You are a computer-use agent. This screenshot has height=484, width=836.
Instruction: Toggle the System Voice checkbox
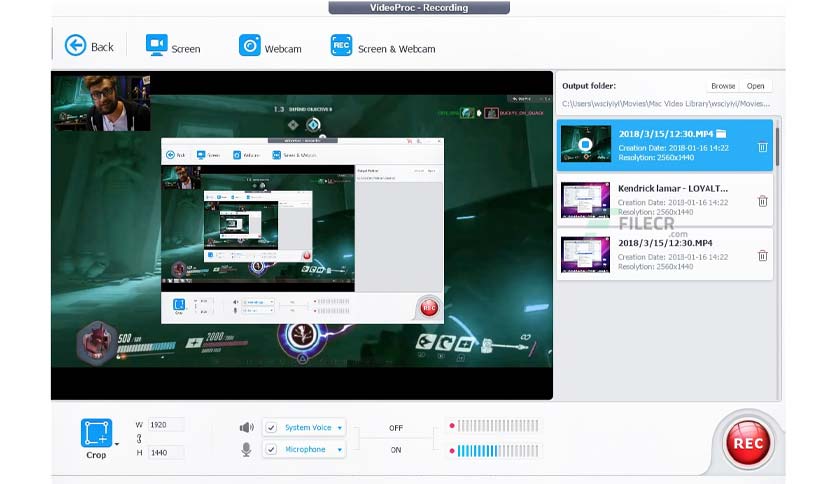tap(271, 428)
